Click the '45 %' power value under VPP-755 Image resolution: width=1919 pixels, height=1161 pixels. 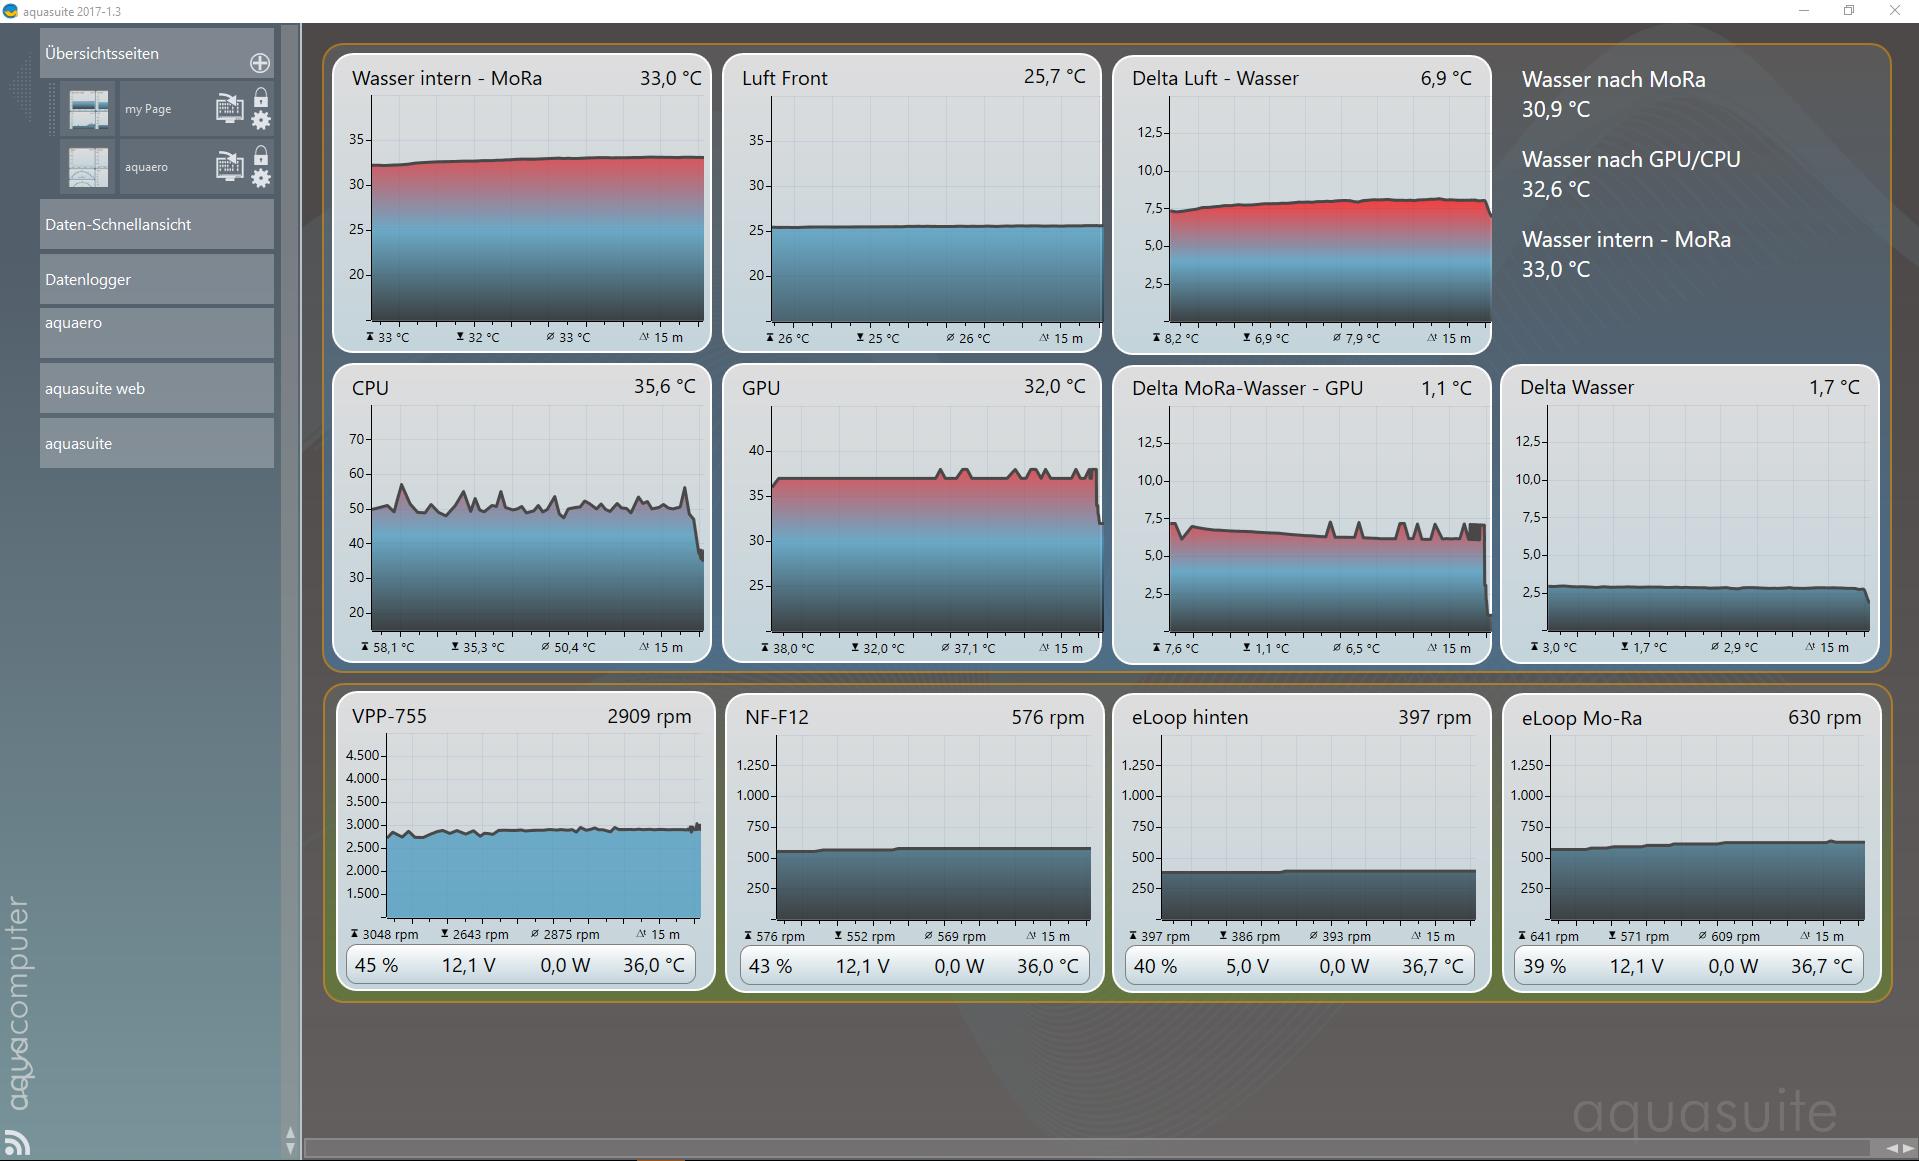click(376, 966)
